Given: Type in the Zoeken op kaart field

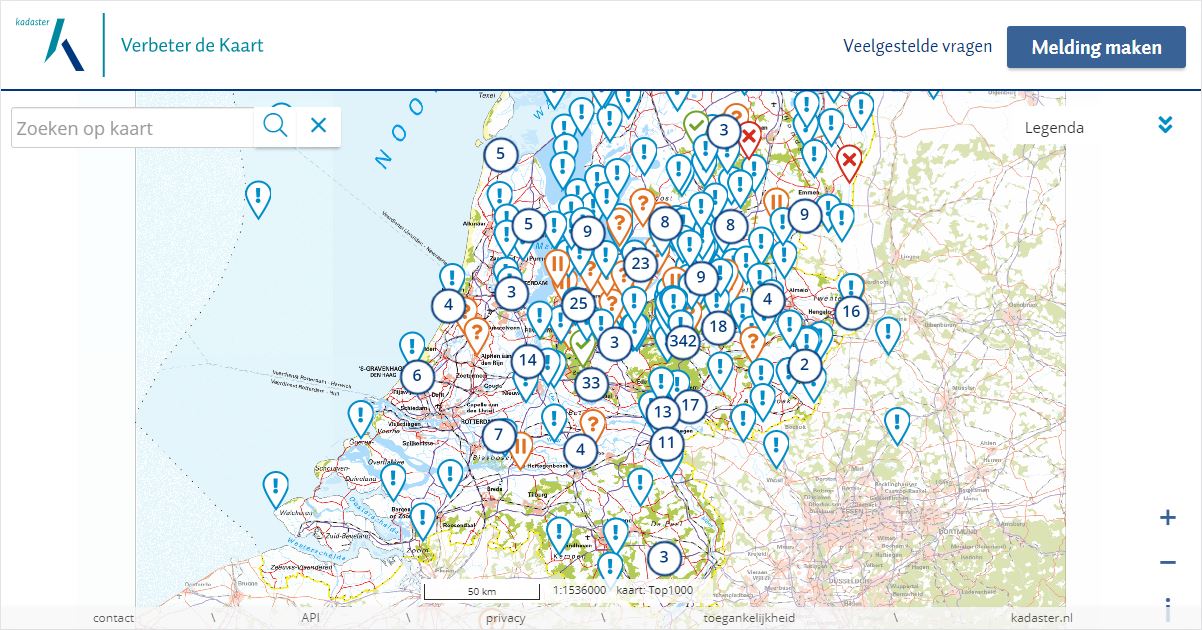Looking at the screenshot, I should (132, 128).
